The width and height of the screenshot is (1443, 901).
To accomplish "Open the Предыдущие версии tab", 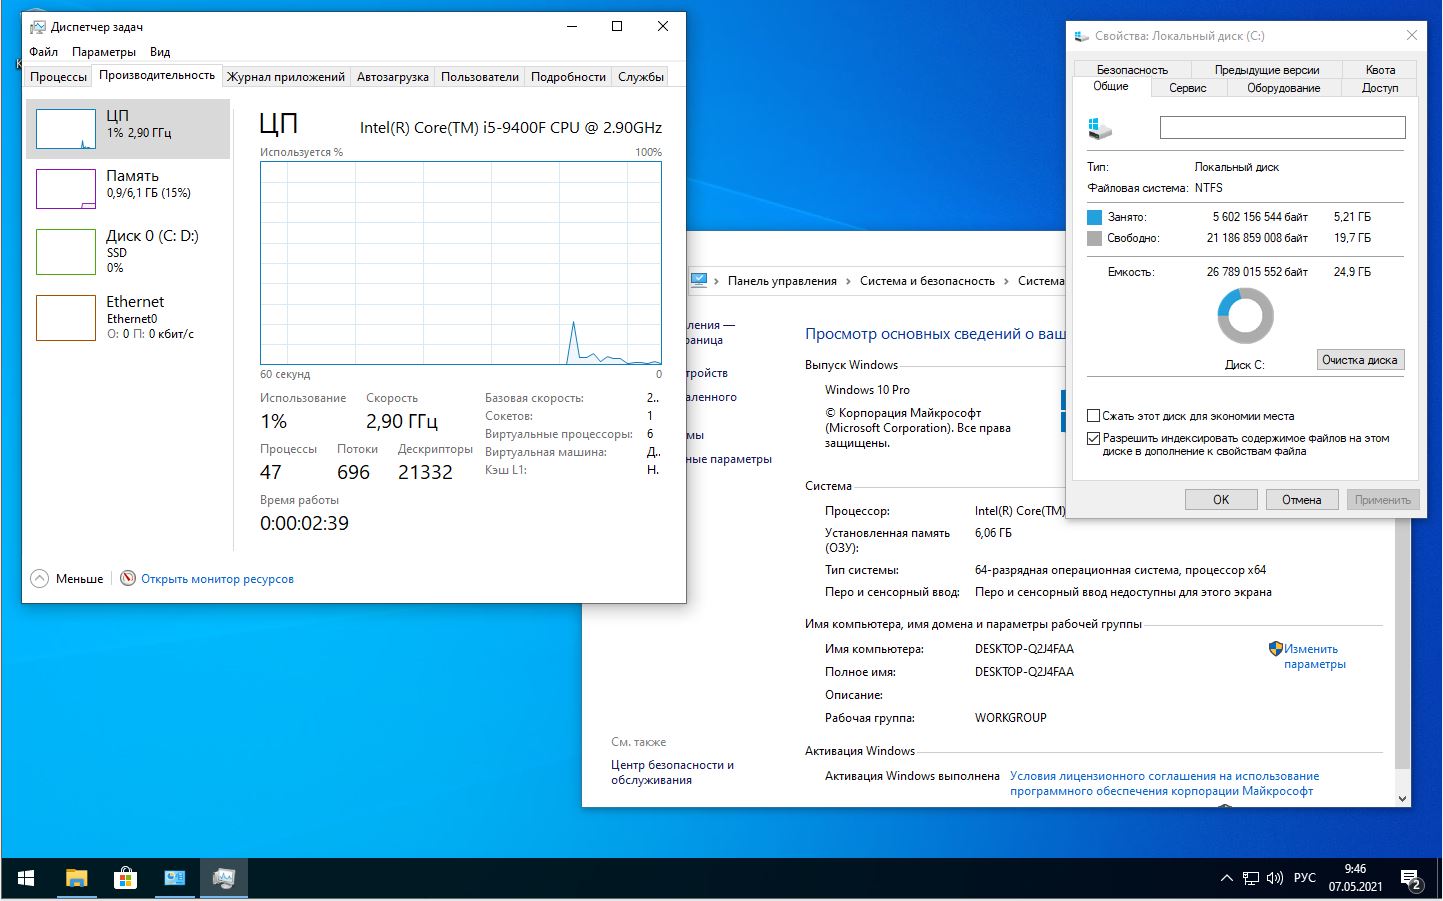I will click(1267, 70).
